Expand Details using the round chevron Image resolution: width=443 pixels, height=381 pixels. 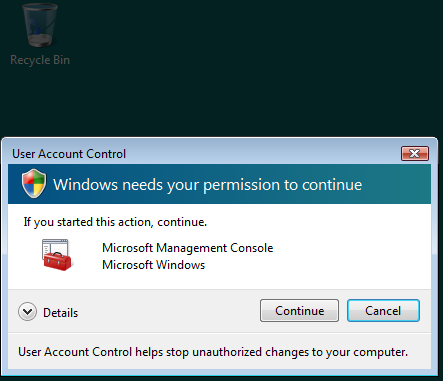27,312
